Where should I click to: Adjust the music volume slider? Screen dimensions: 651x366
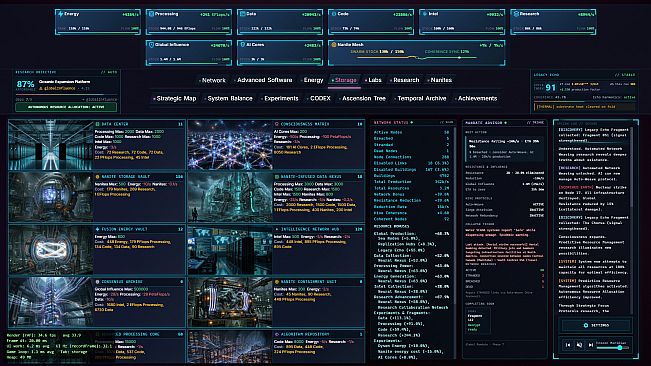tap(612, 348)
